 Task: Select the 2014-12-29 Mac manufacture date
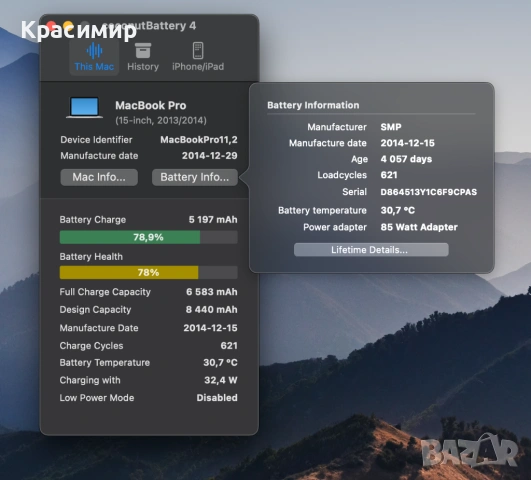point(210,156)
